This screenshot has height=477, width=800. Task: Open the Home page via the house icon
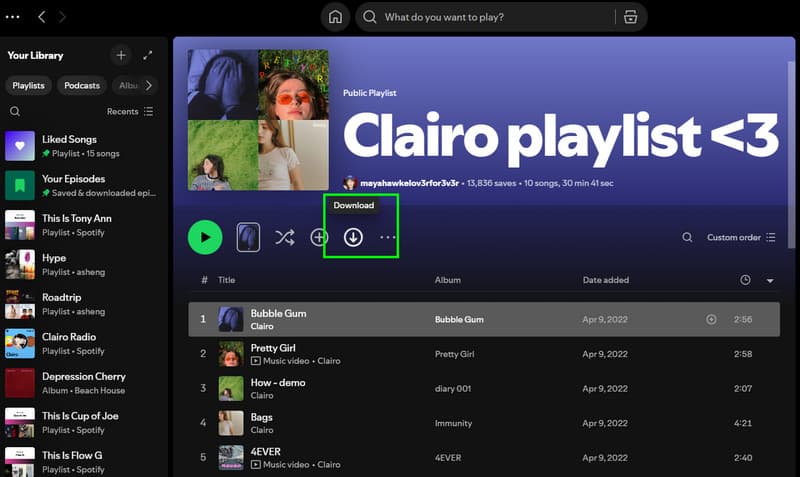point(335,17)
